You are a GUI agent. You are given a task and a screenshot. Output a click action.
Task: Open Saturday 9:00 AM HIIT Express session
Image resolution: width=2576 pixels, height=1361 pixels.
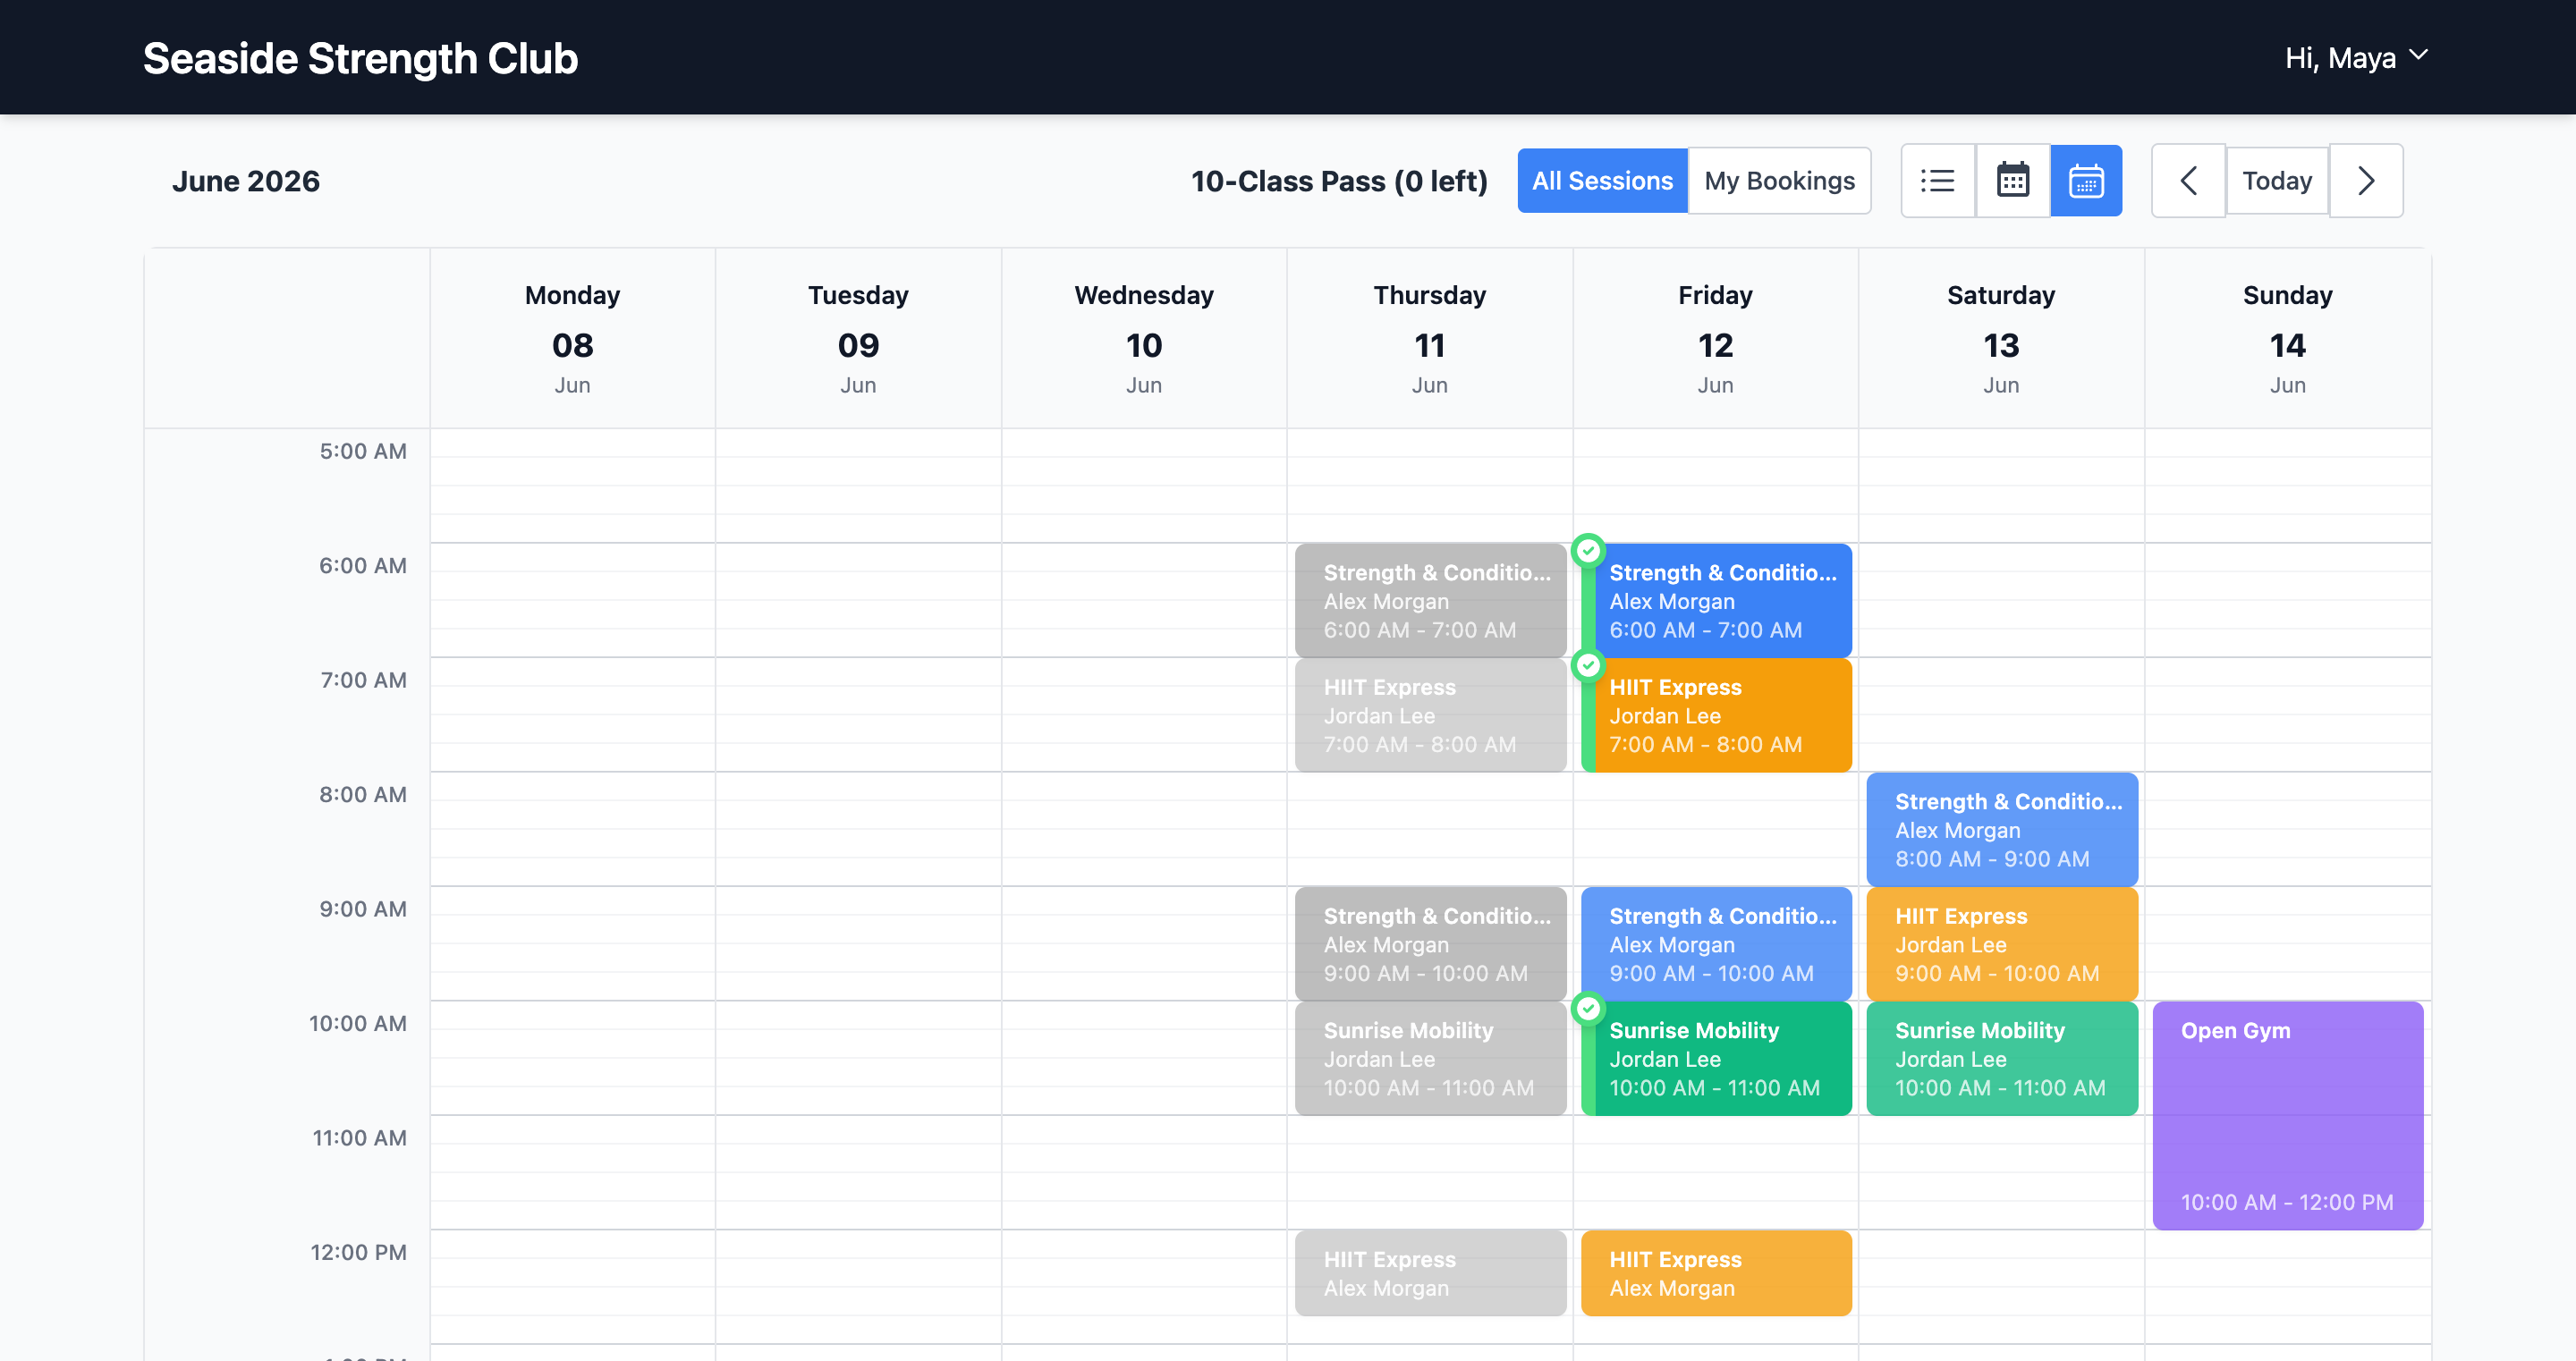[2002, 944]
